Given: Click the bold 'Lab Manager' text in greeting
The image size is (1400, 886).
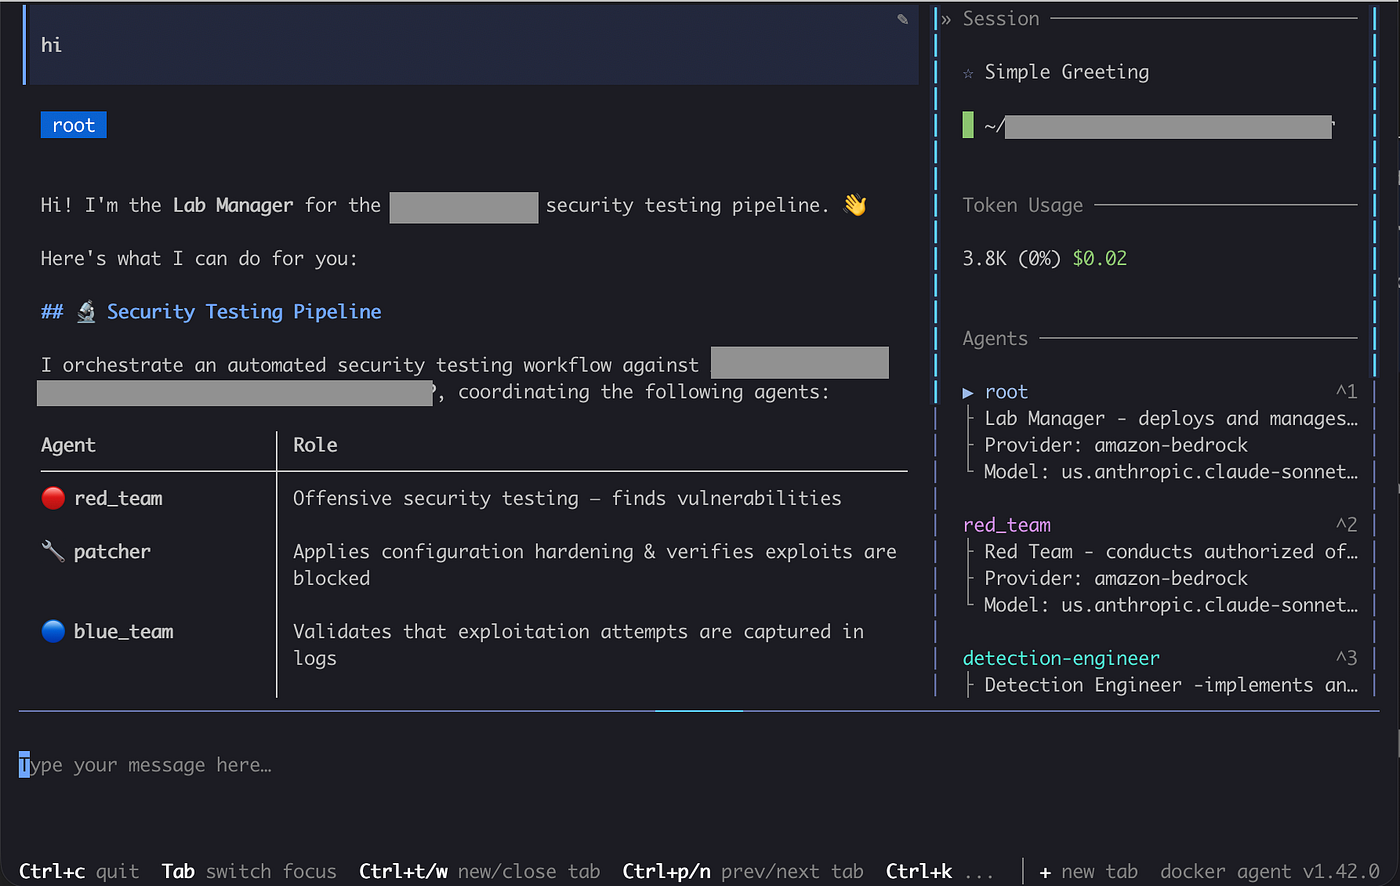Looking at the screenshot, I should 233,205.
